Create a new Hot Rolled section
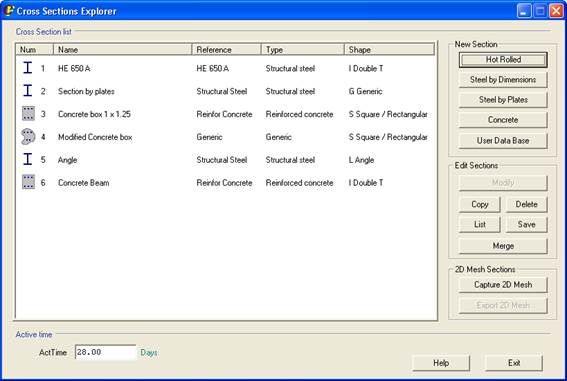 [x=503, y=60]
